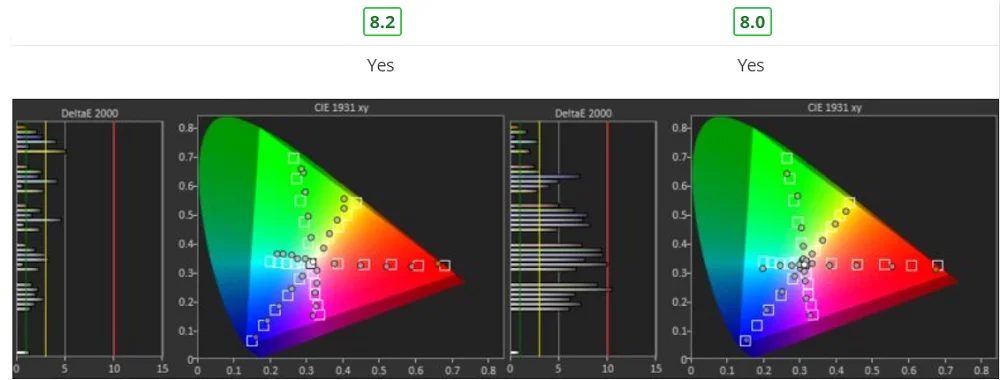Click blue primary target square in left CIE chart
The height and width of the screenshot is (380, 1000).
pyautogui.click(x=252, y=341)
